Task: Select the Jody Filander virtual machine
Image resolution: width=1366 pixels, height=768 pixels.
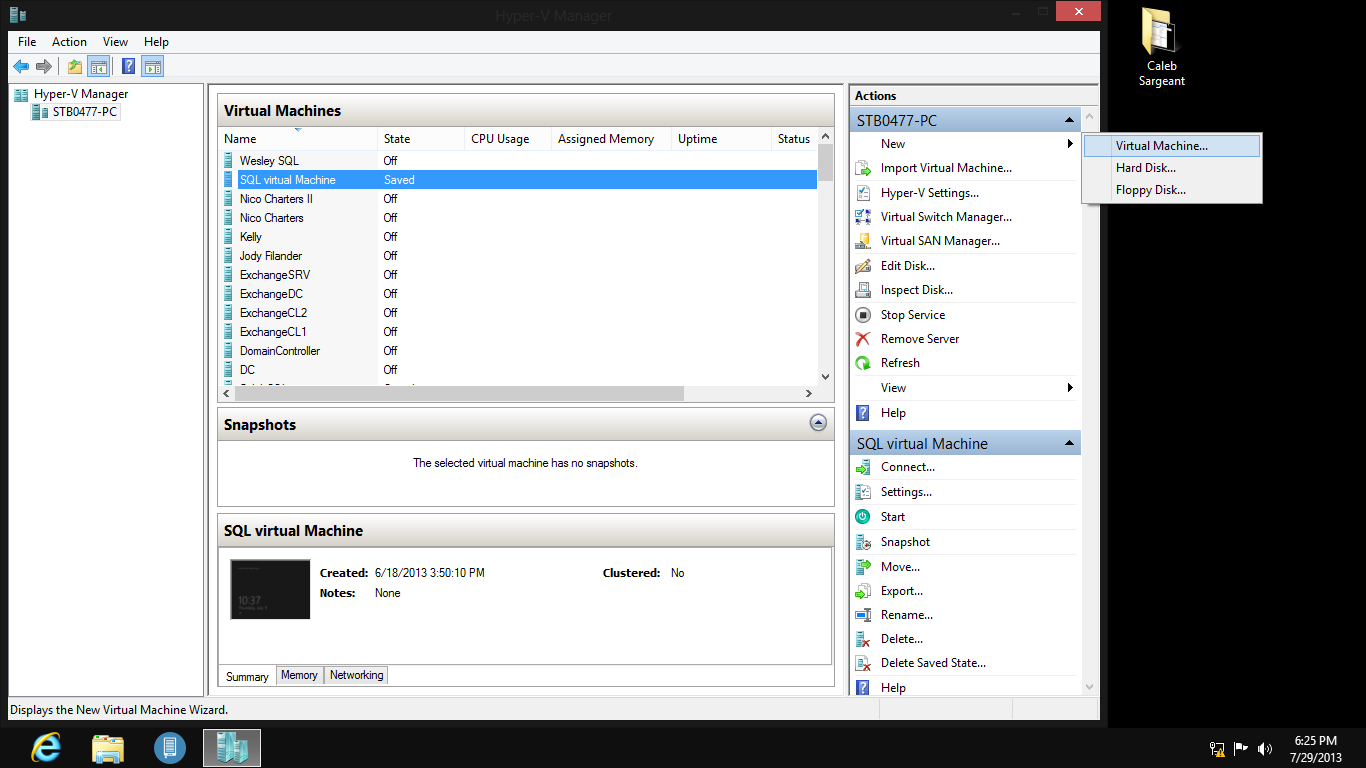Action: point(518,256)
